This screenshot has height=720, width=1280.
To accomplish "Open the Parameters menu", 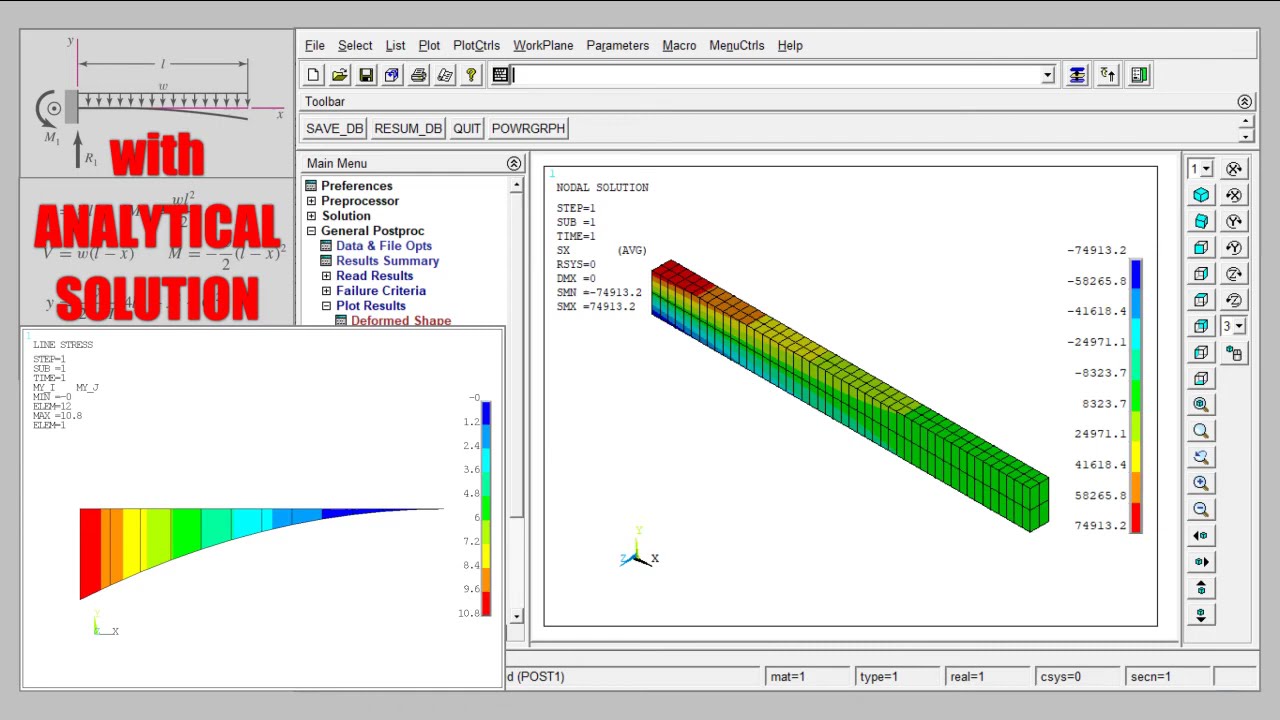I will [617, 45].
